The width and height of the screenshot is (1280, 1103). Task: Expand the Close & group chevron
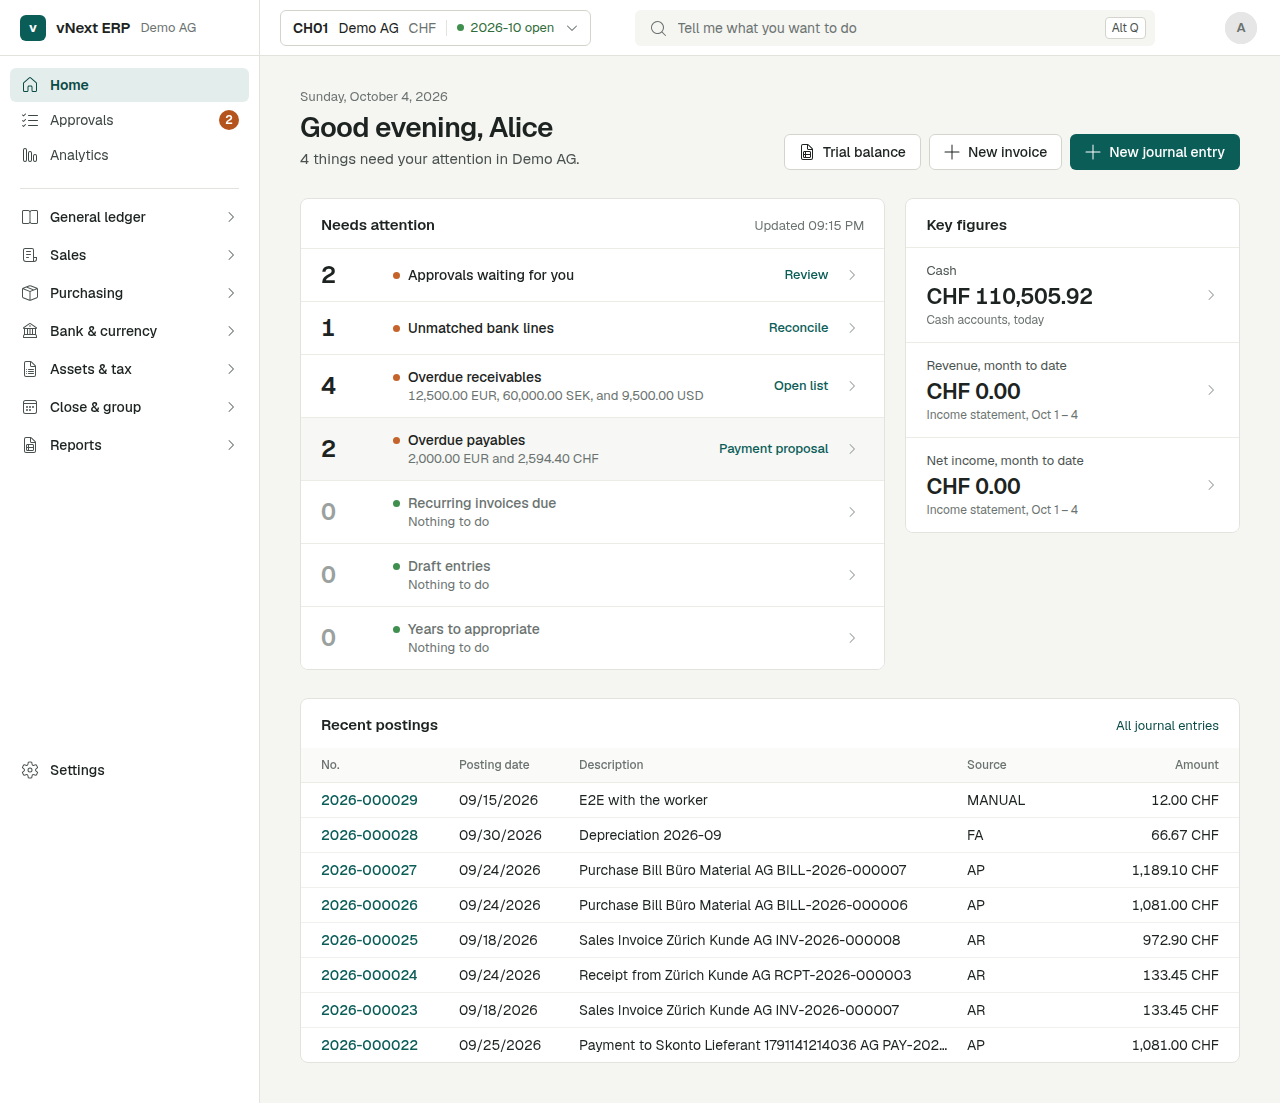pos(231,407)
